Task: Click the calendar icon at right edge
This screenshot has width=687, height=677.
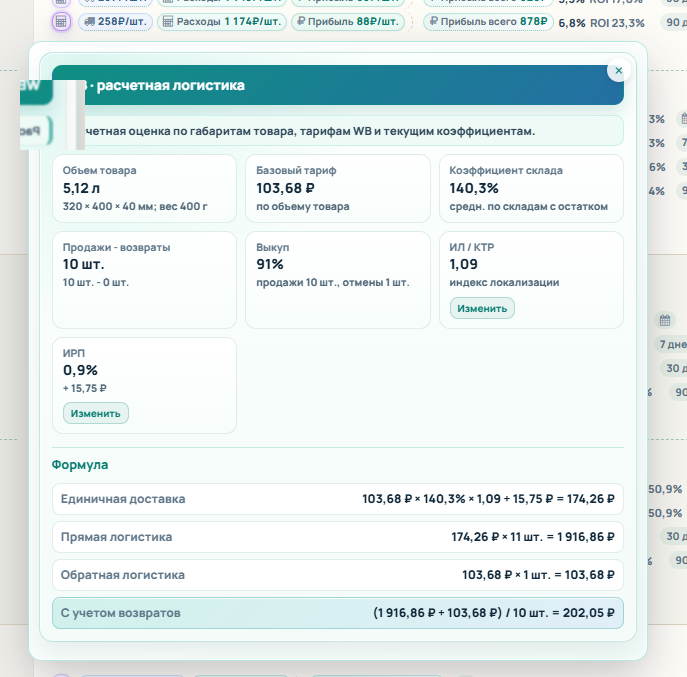Action: click(665, 320)
